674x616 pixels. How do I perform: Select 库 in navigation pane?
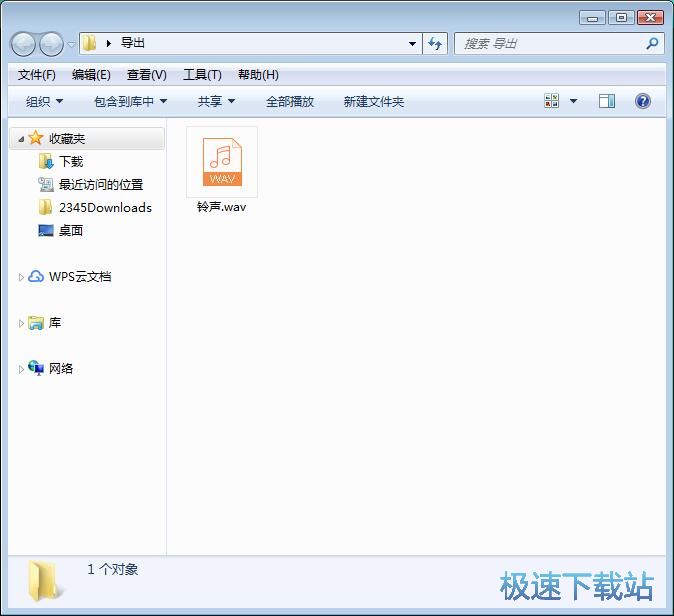pyautogui.click(x=55, y=323)
